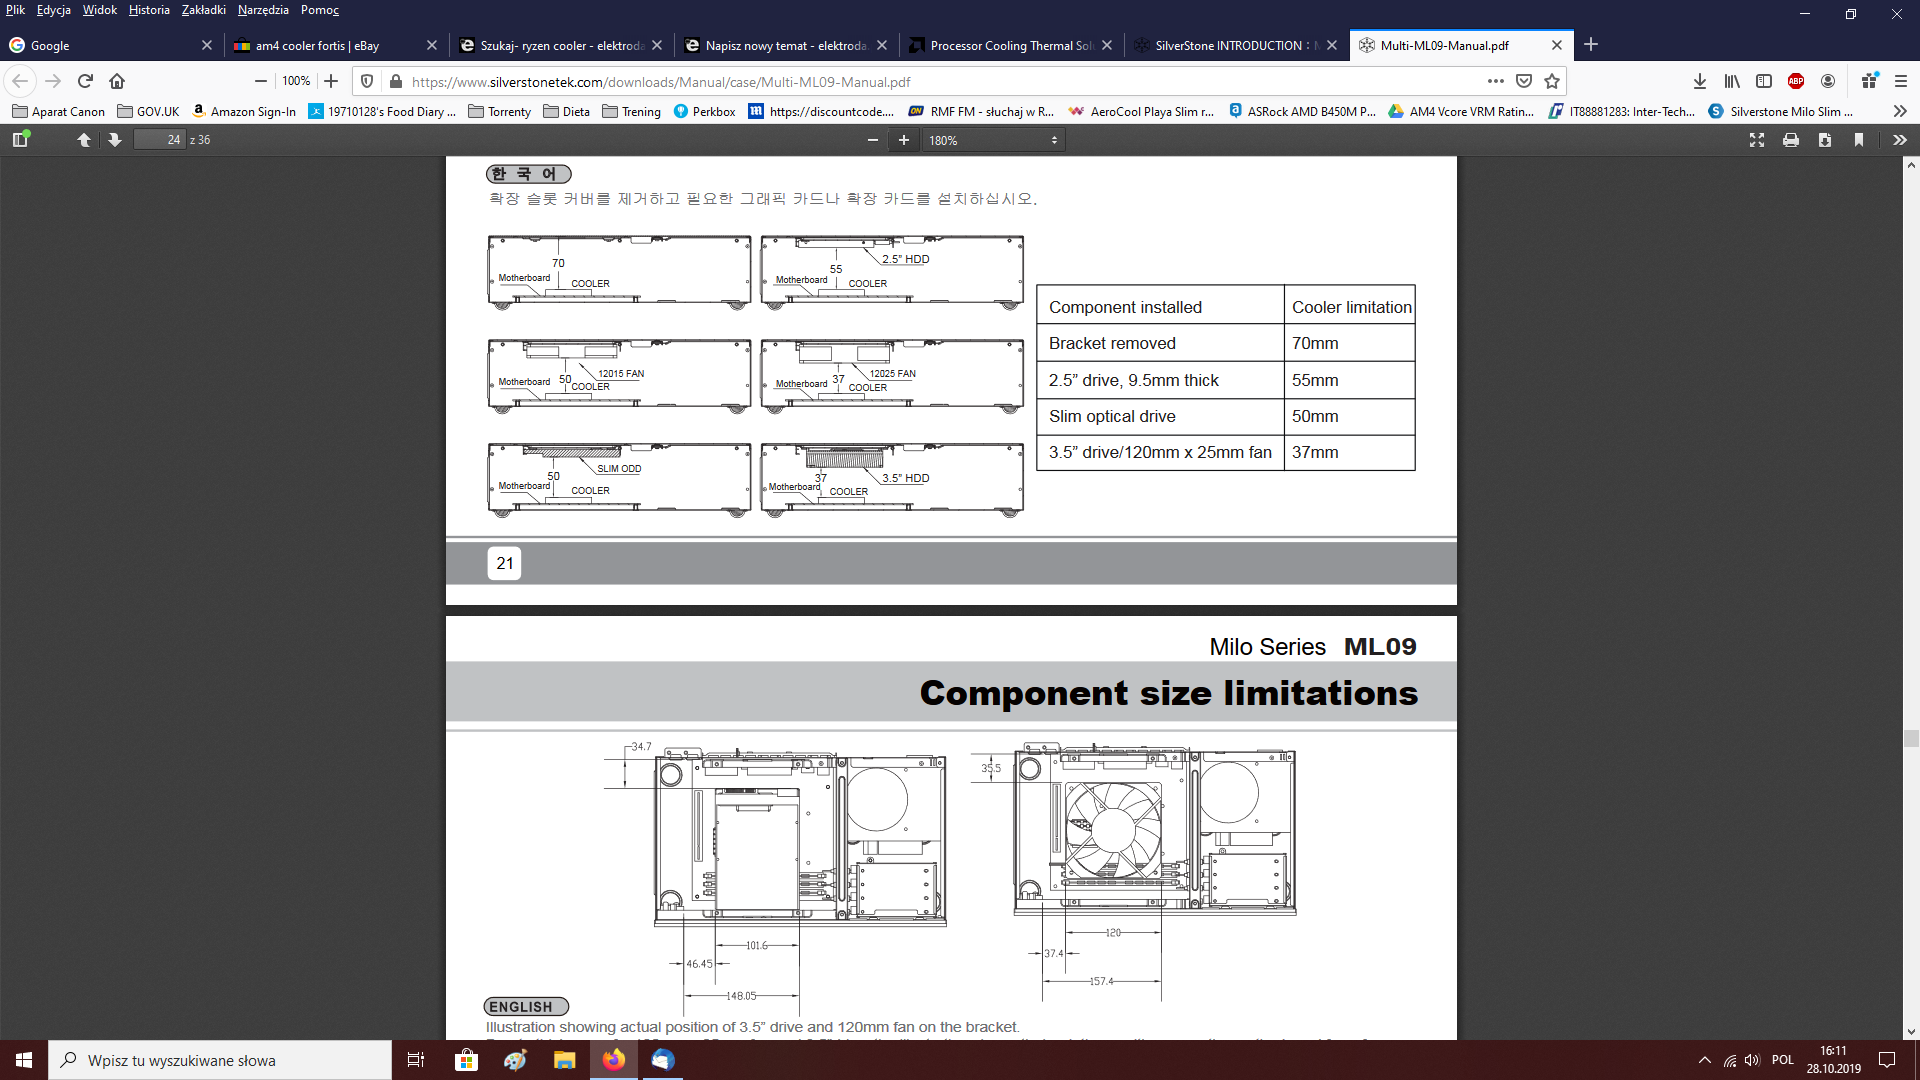Reload the current page
The image size is (1920, 1080).
86,81
